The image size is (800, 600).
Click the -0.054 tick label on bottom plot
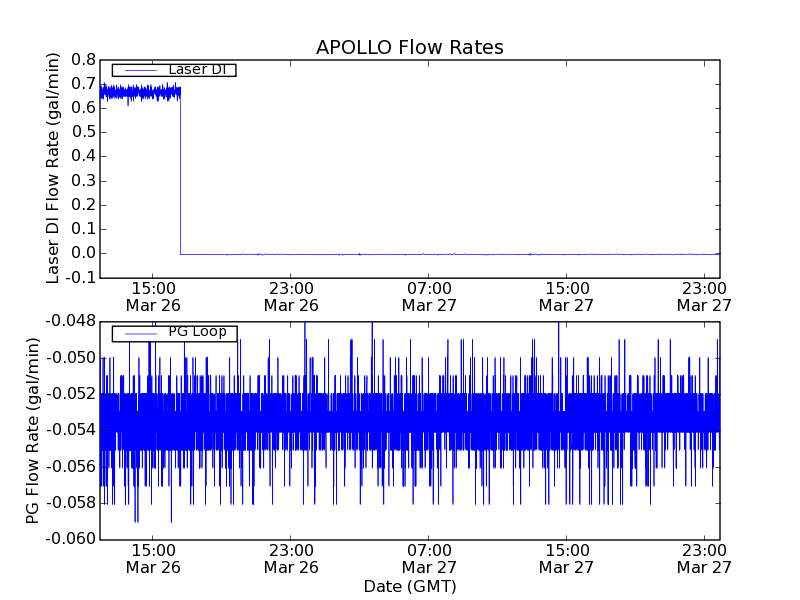click(71, 430)
